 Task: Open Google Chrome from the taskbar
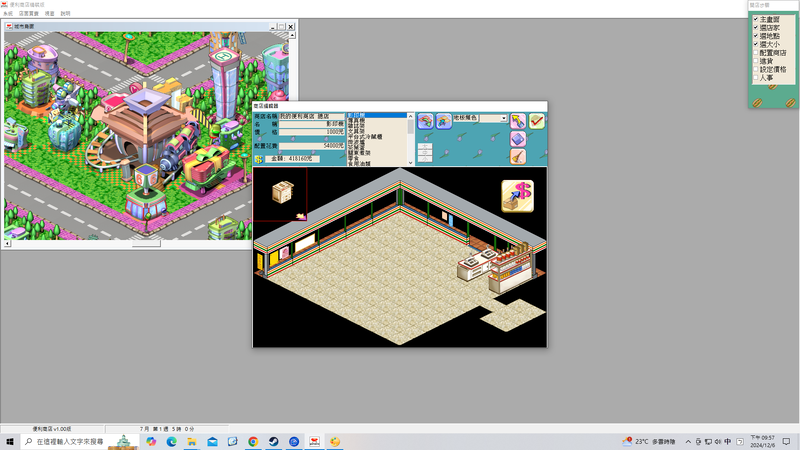tap(253, 442)
